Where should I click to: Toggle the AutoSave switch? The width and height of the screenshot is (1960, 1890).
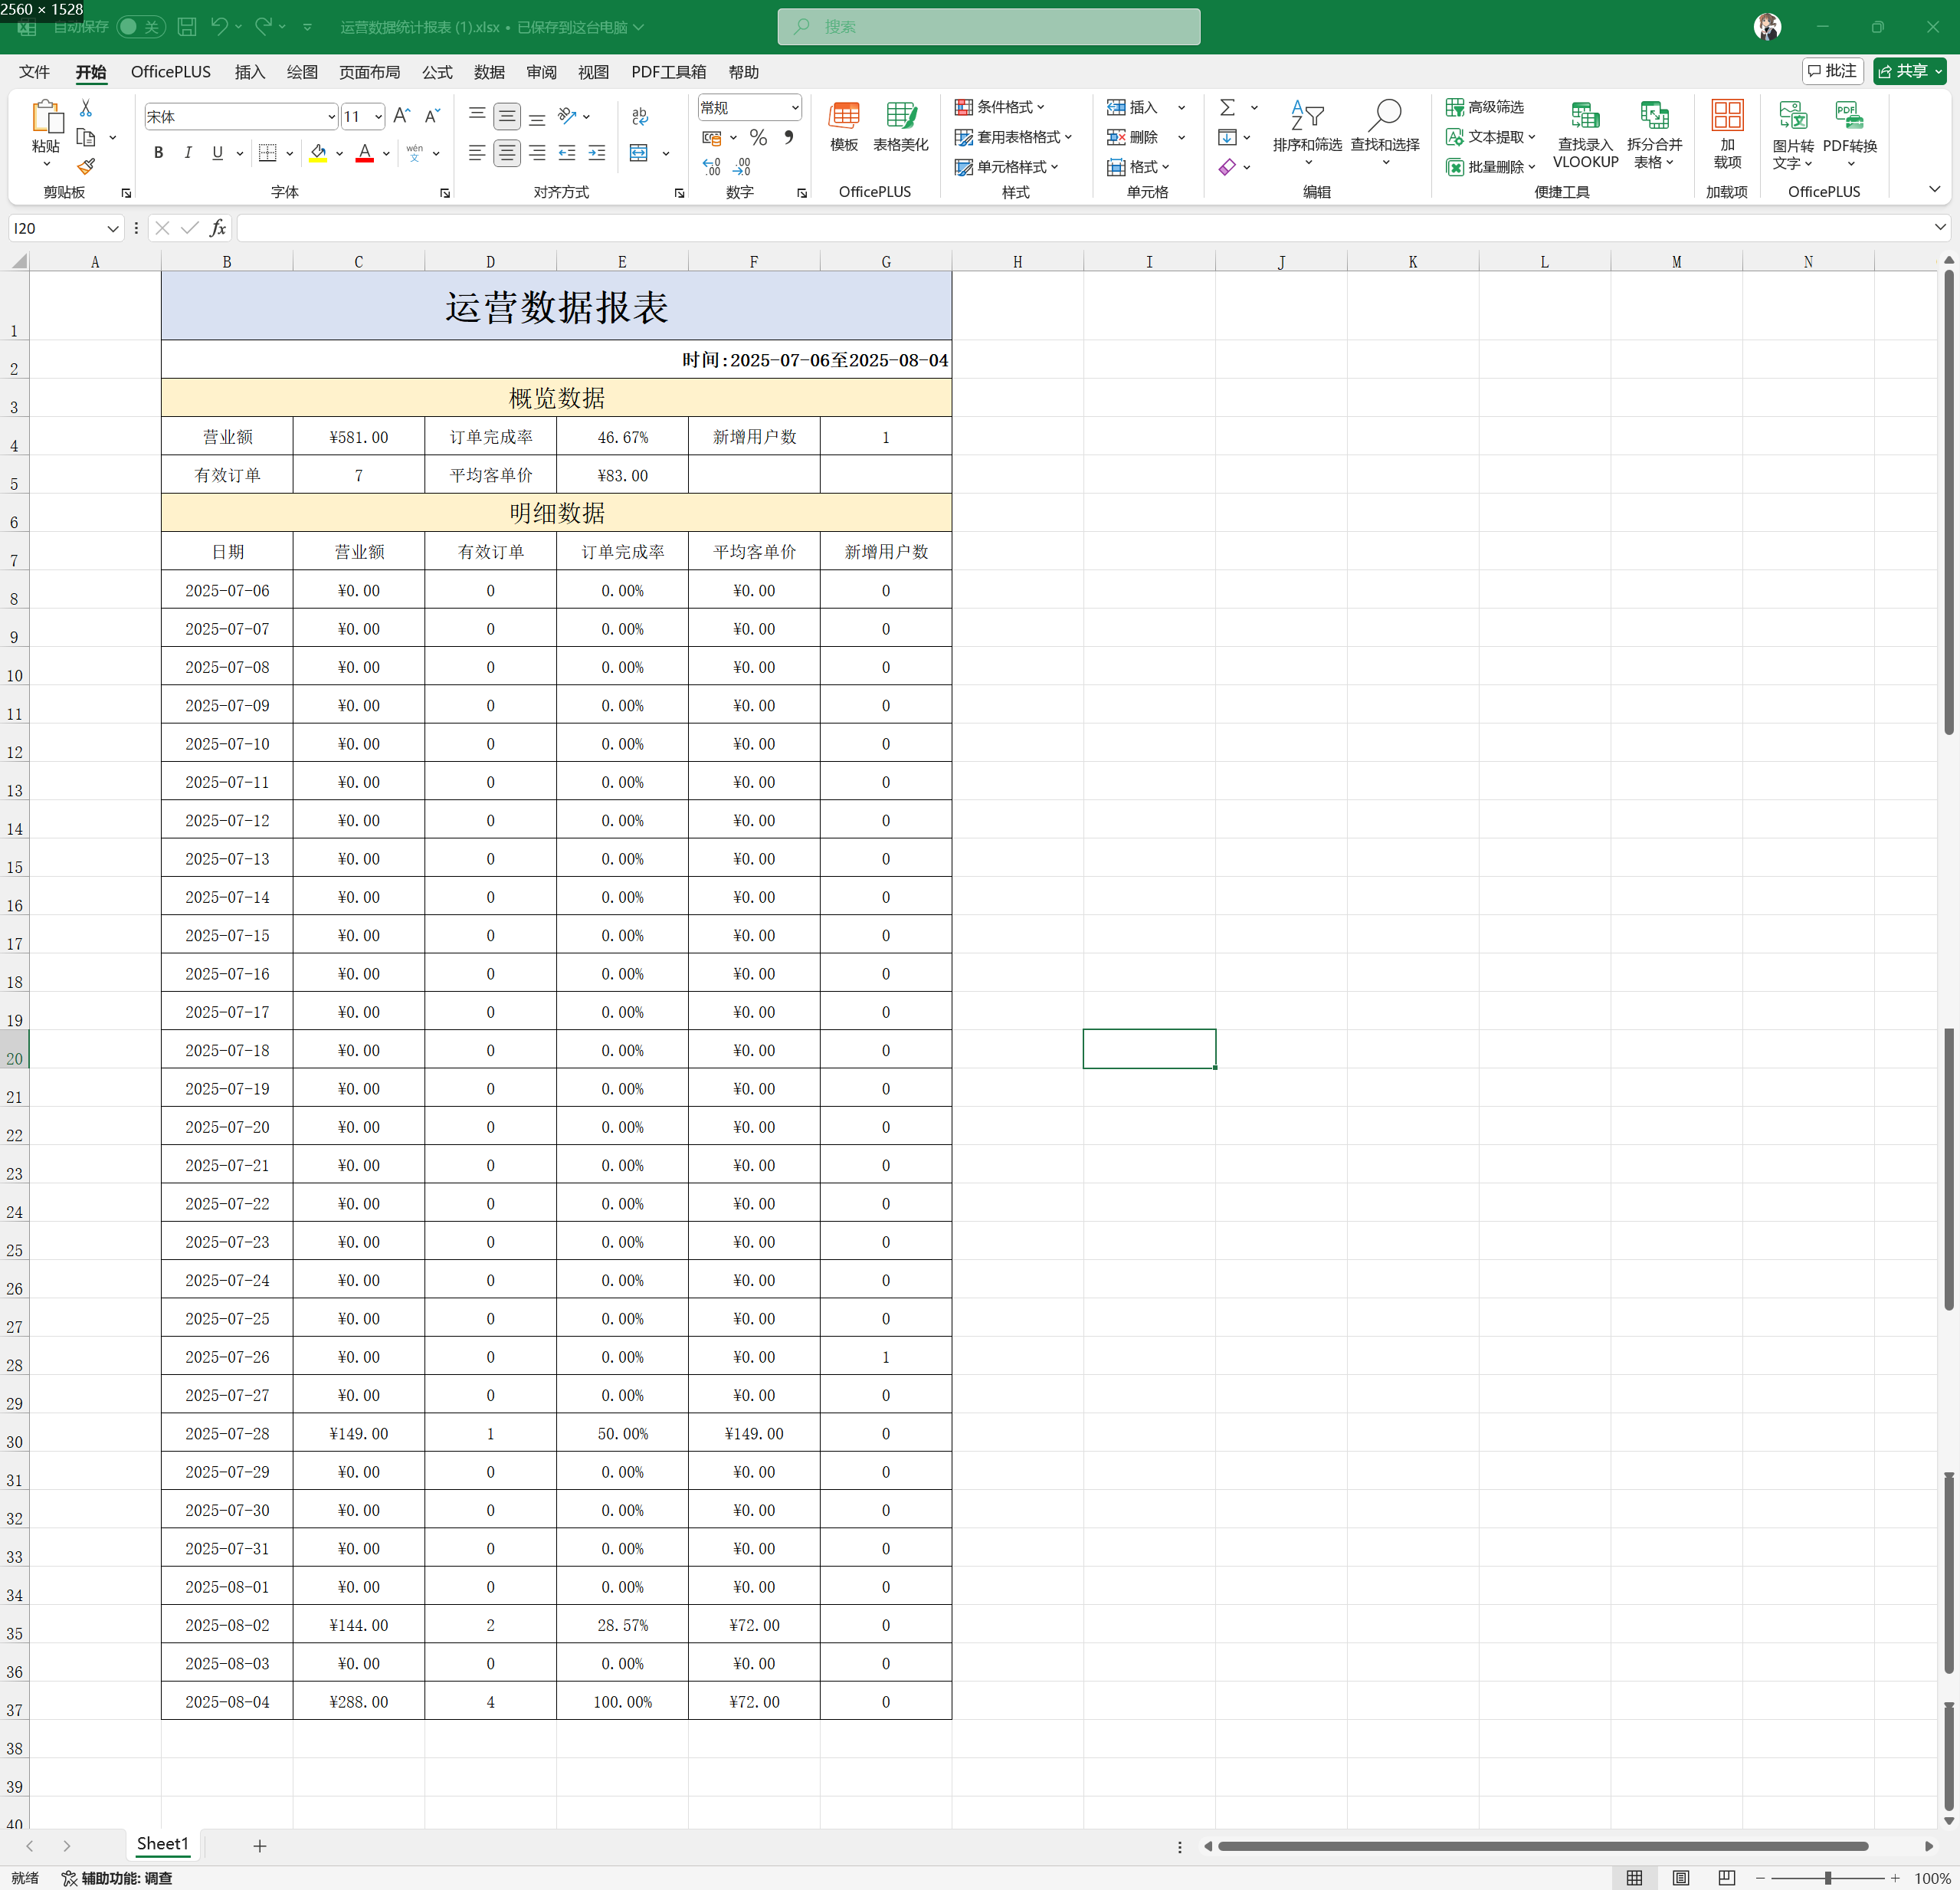pyautogui.click(x=140, y=27)
